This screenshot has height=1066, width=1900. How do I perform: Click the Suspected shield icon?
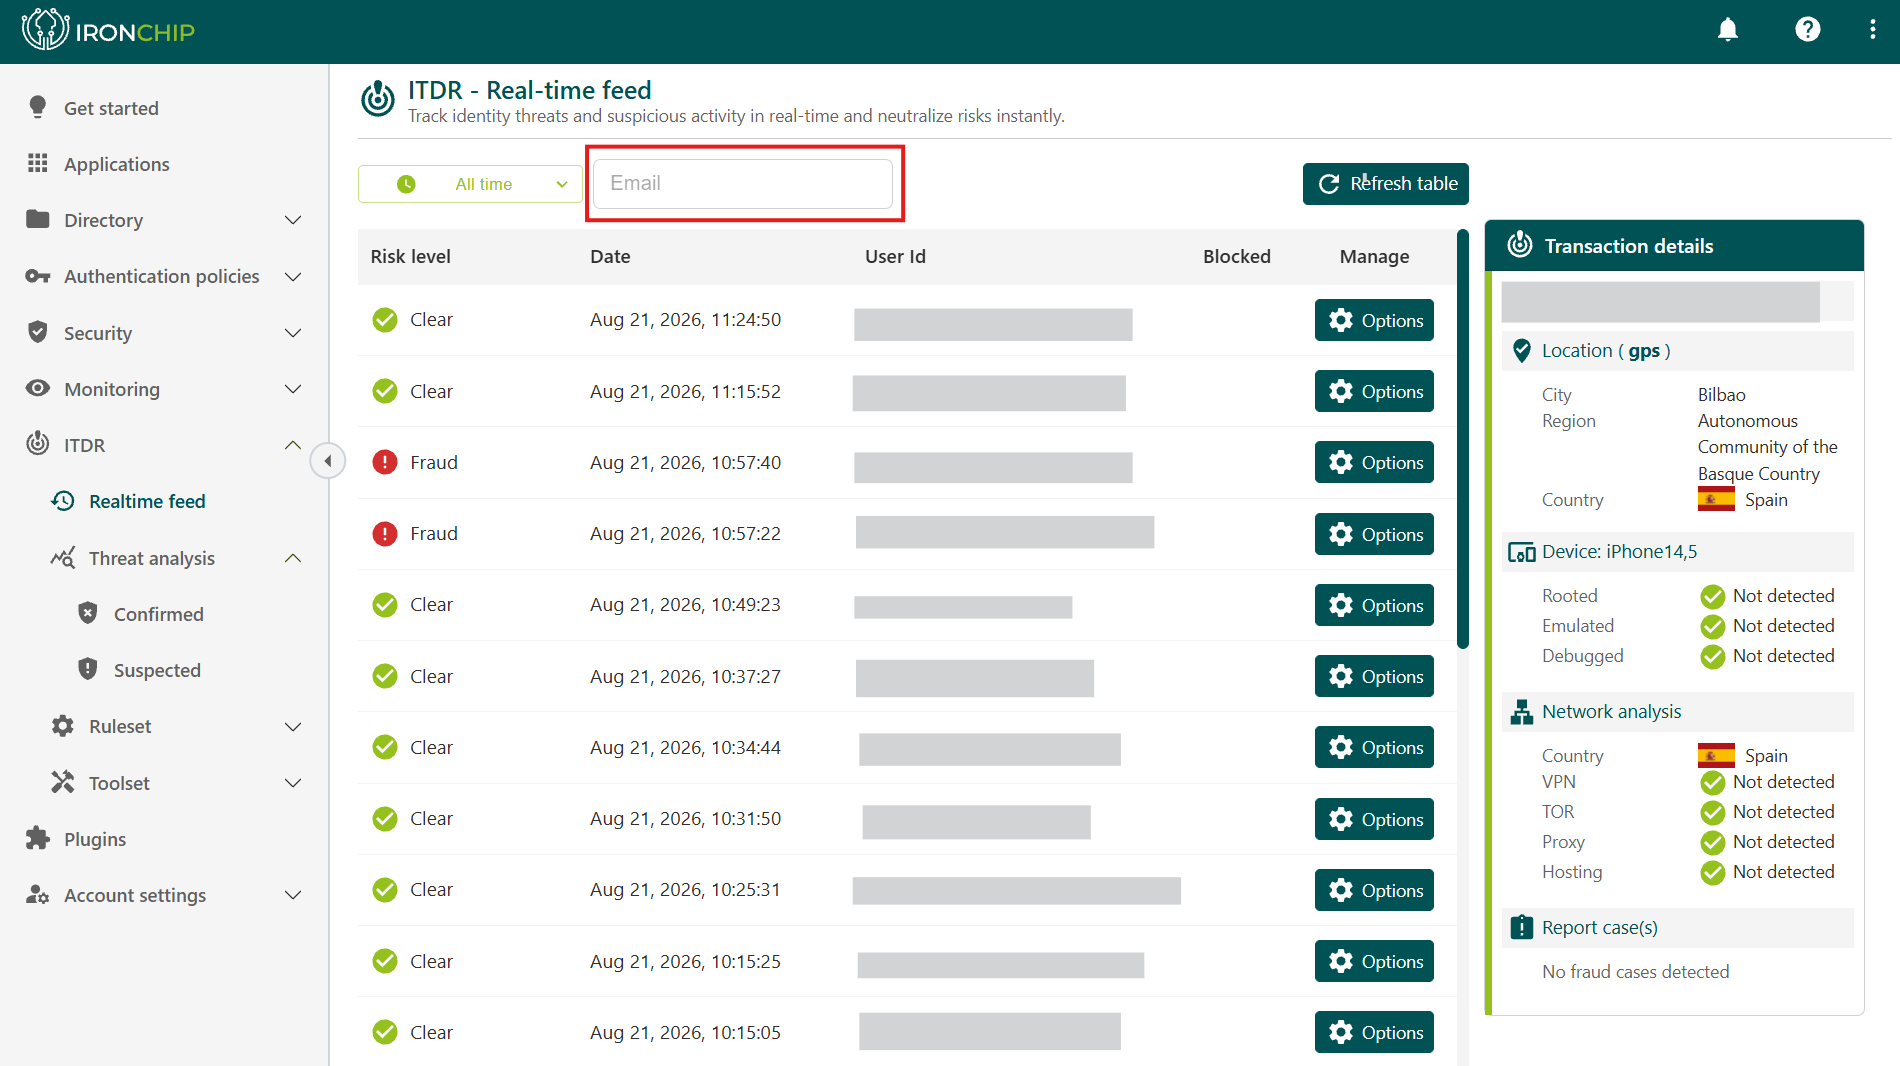coord(88,669)
